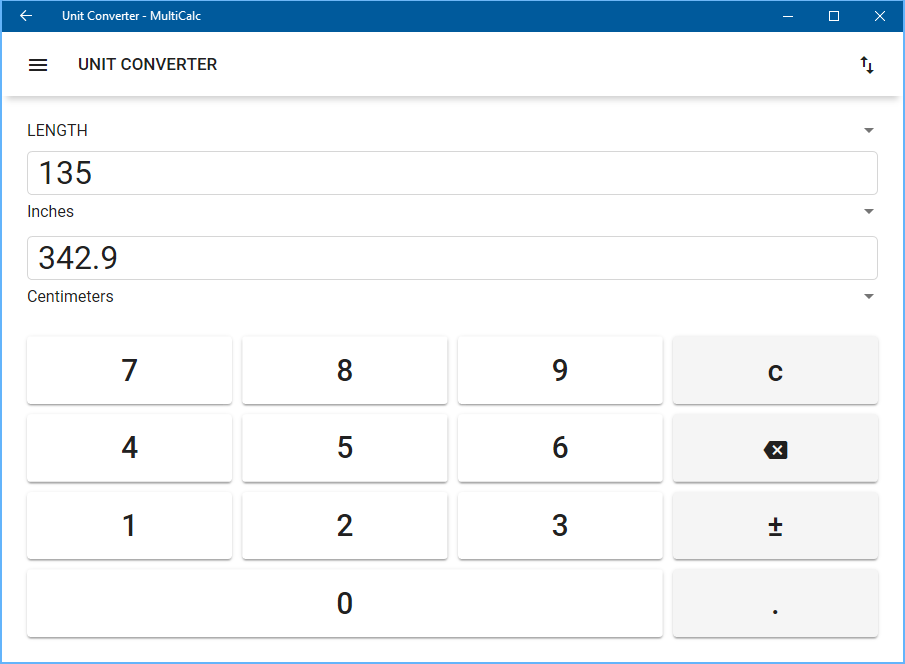Tap the number 5 key
The height and width of the screenshot is (664, 905).
coord(345,448)
